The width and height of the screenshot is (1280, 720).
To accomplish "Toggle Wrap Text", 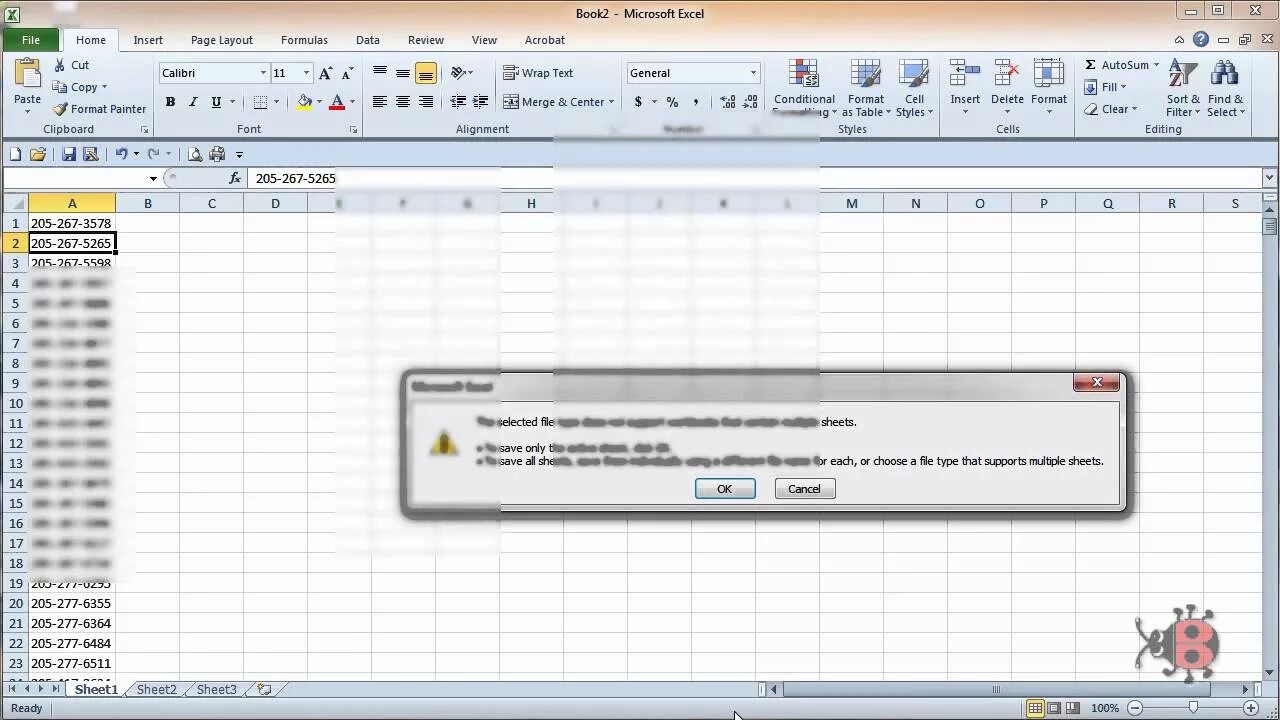I will (538, 73).
